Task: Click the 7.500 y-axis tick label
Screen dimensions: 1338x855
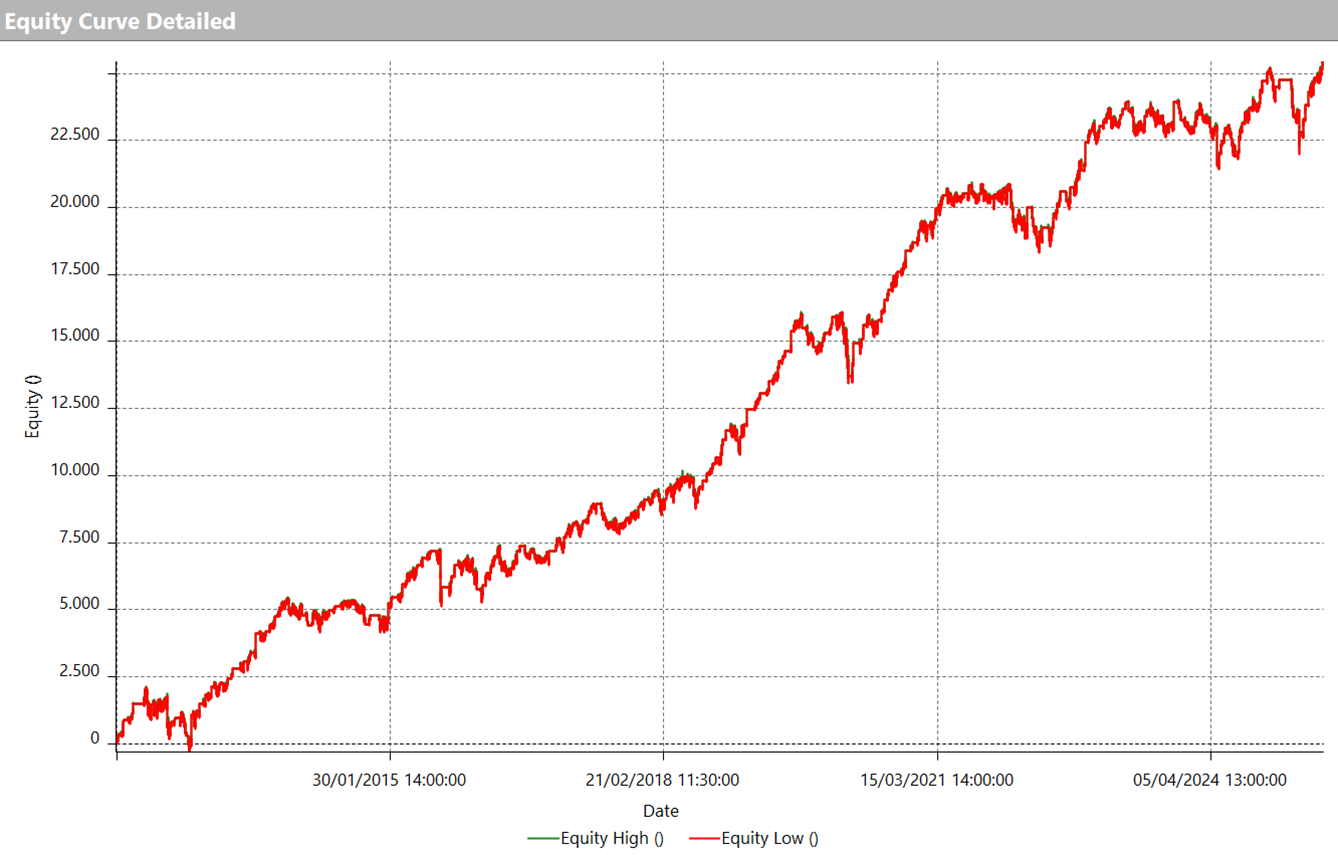Action: [x=79, y=539]
